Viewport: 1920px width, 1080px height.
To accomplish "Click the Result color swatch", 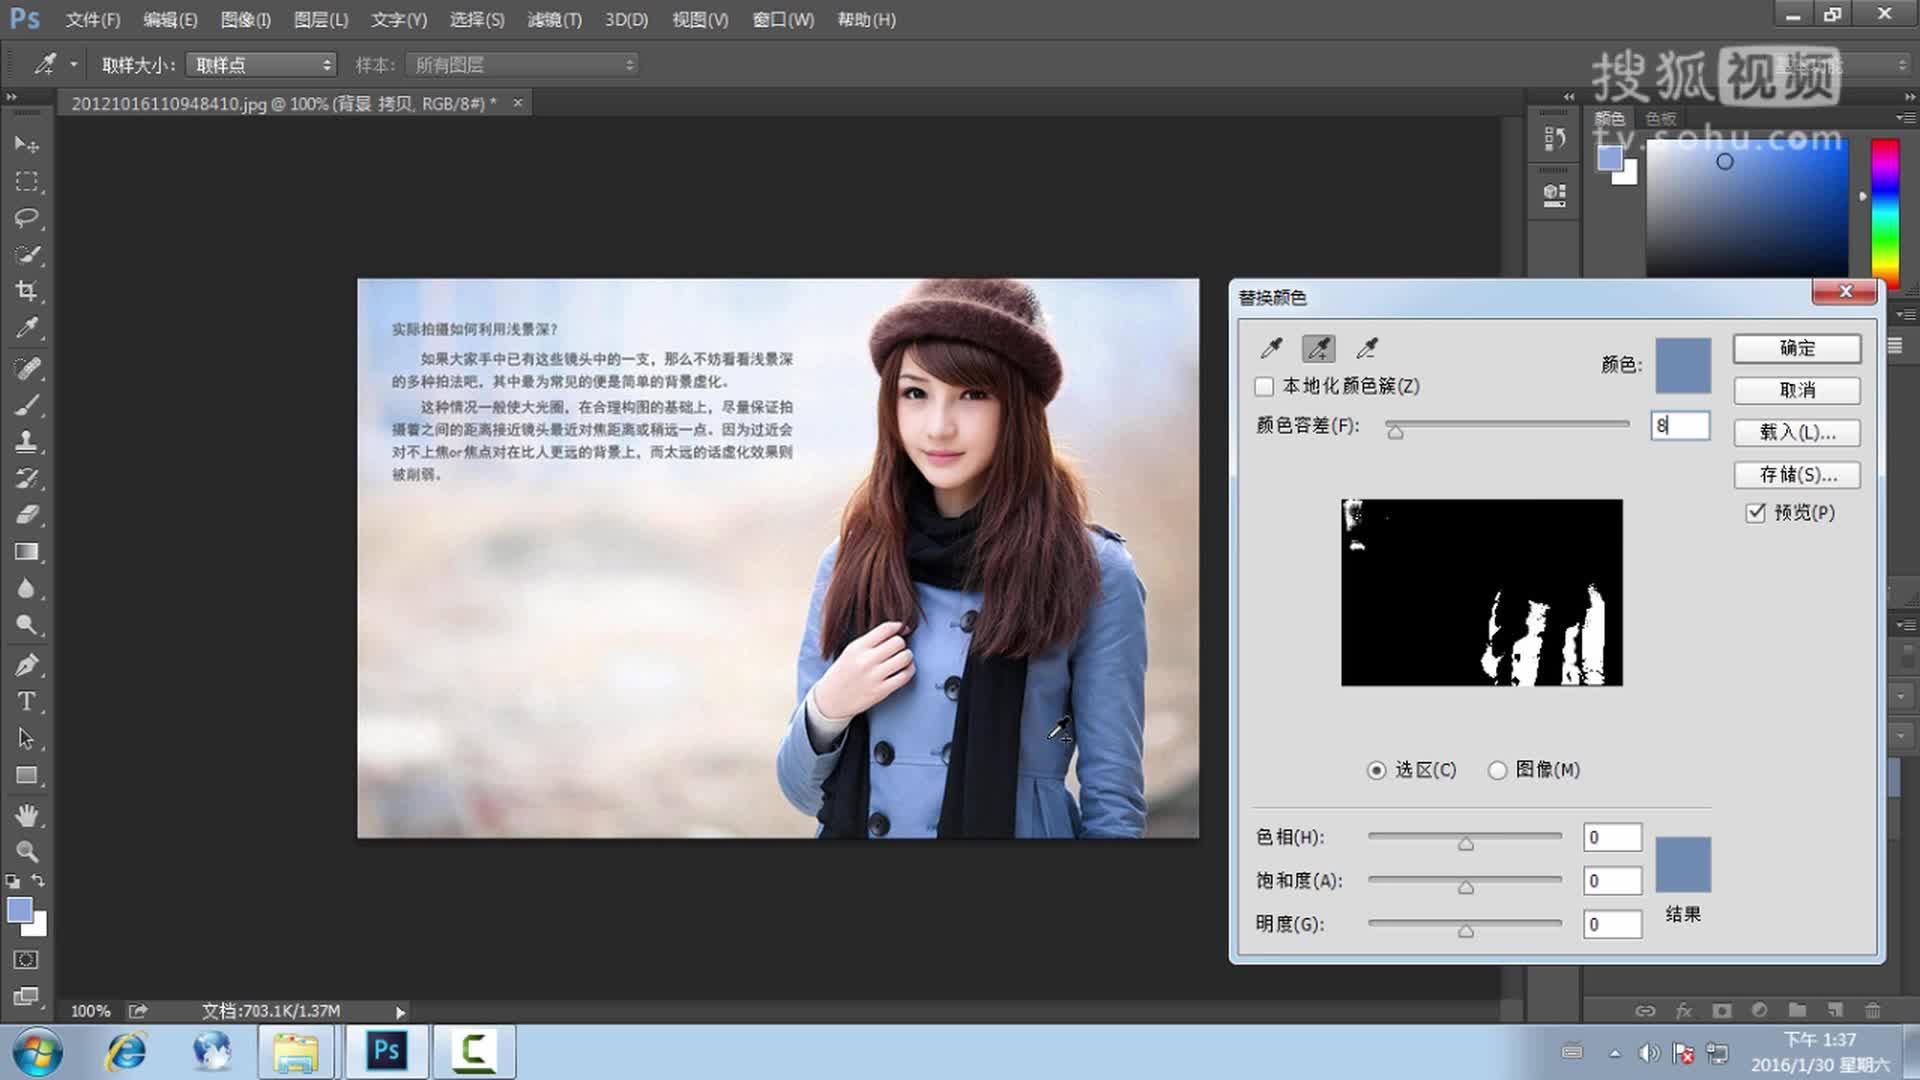I will pyautogui.click(x=1683, y=865).
